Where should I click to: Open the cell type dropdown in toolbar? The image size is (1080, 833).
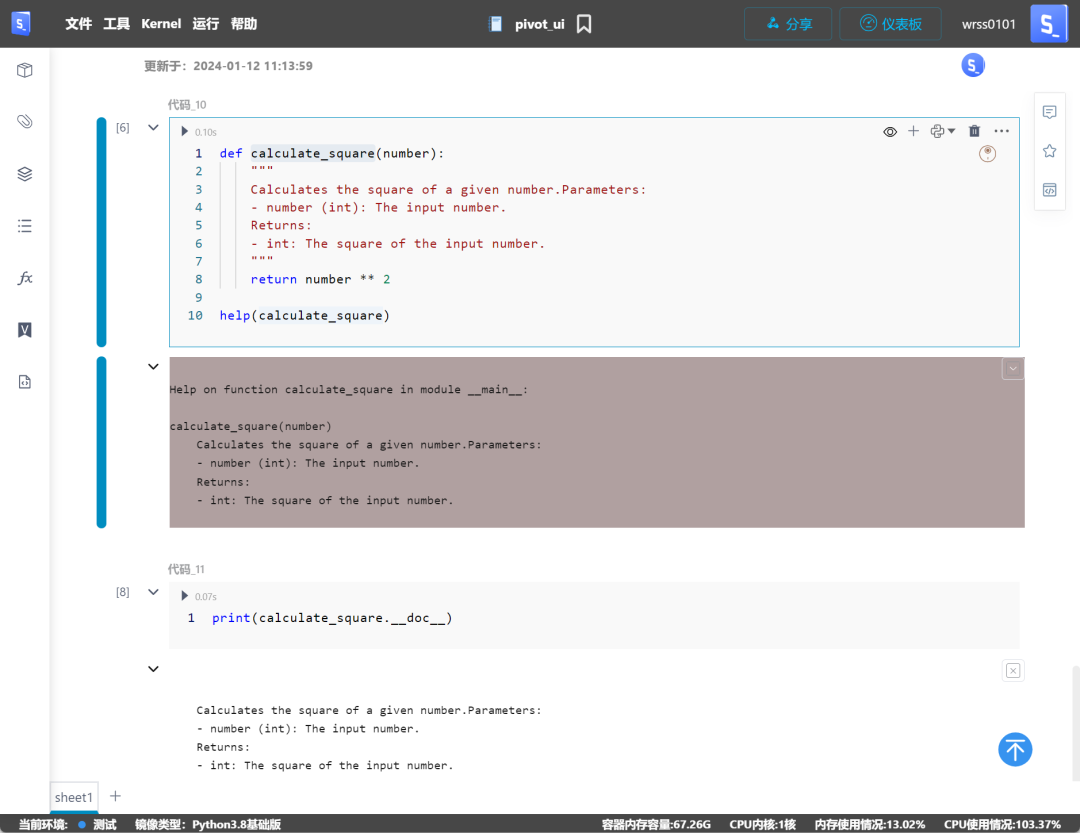[942, 131]
